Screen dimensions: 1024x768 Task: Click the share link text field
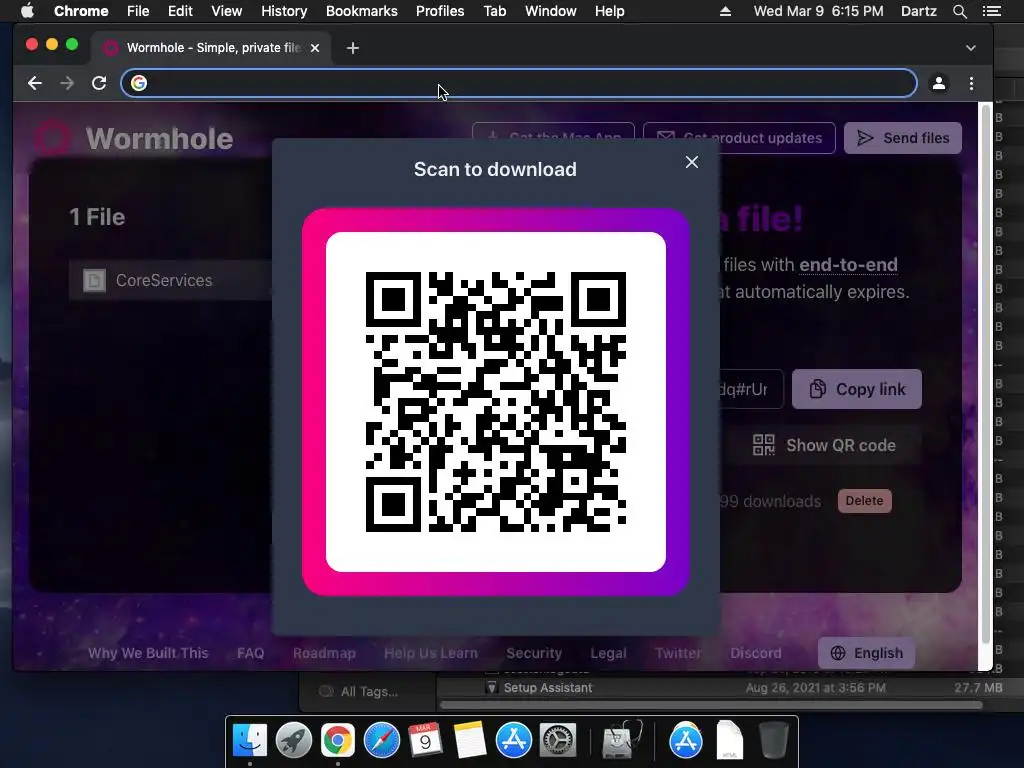pyautogui.click(x=751, y=389)
